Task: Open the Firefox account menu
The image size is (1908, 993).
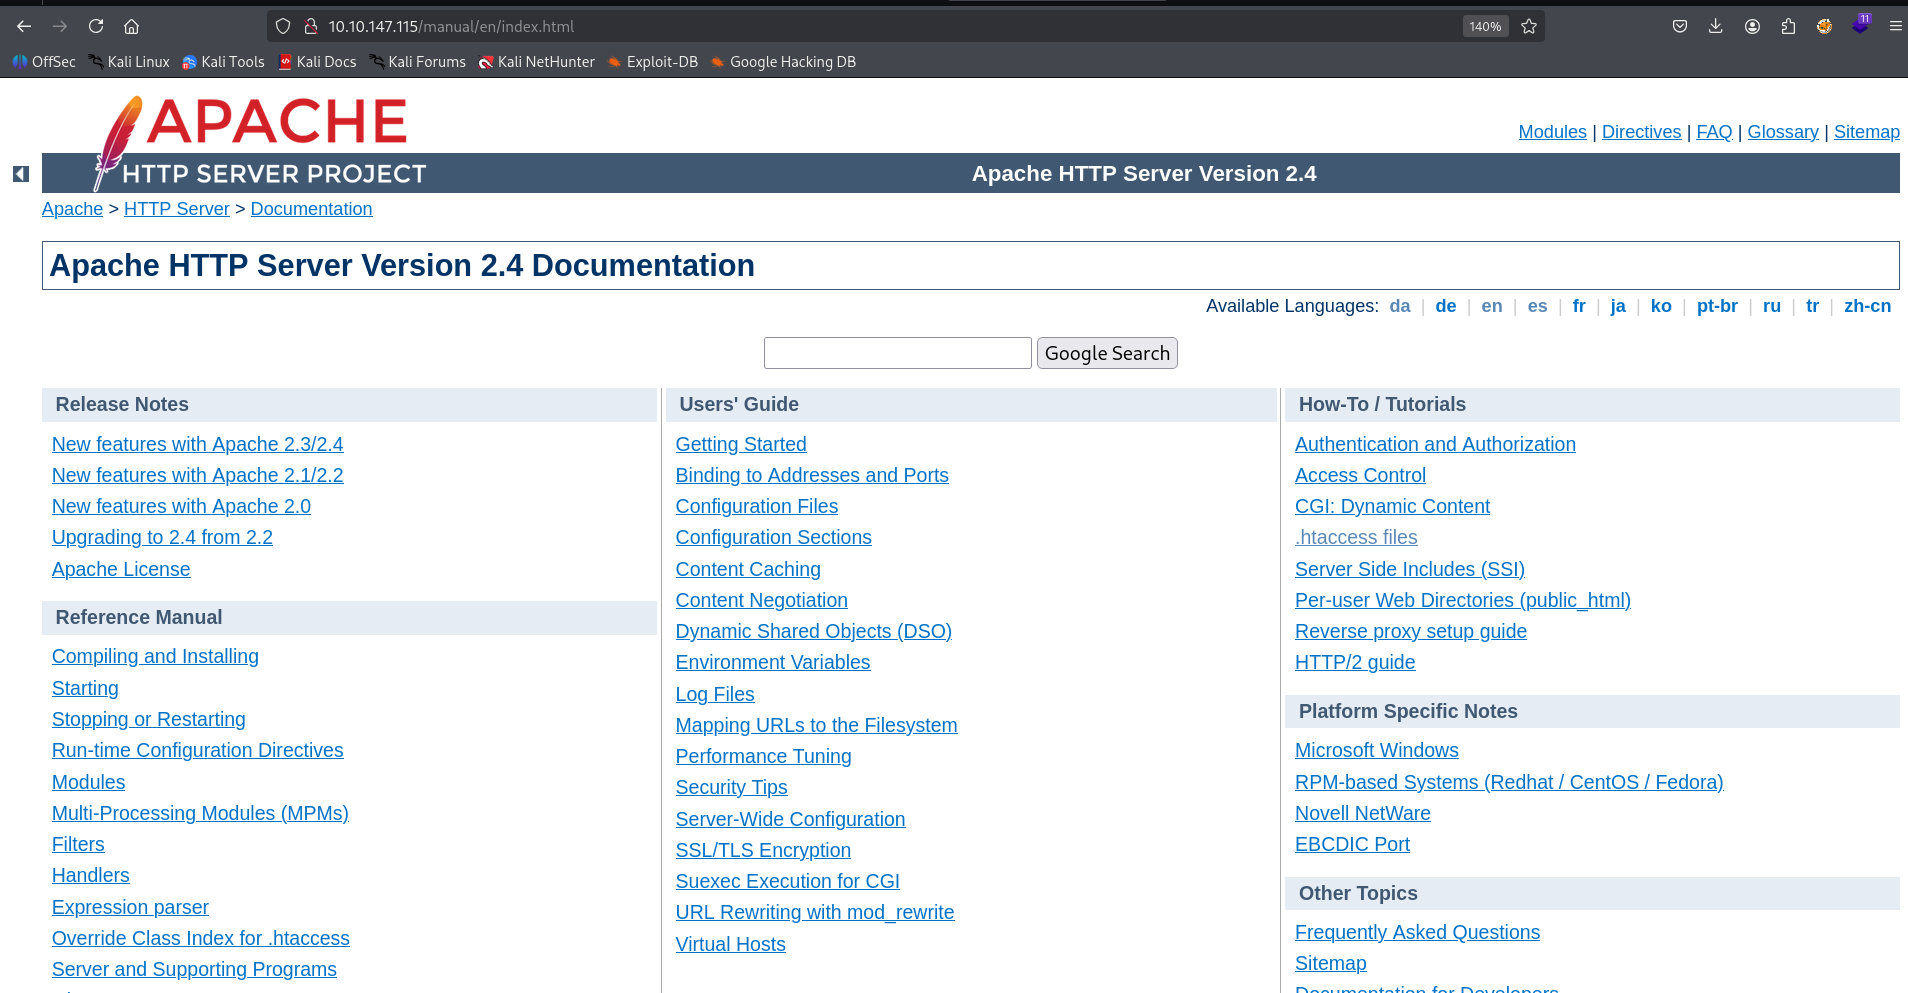Action: tap(1752, 26)
